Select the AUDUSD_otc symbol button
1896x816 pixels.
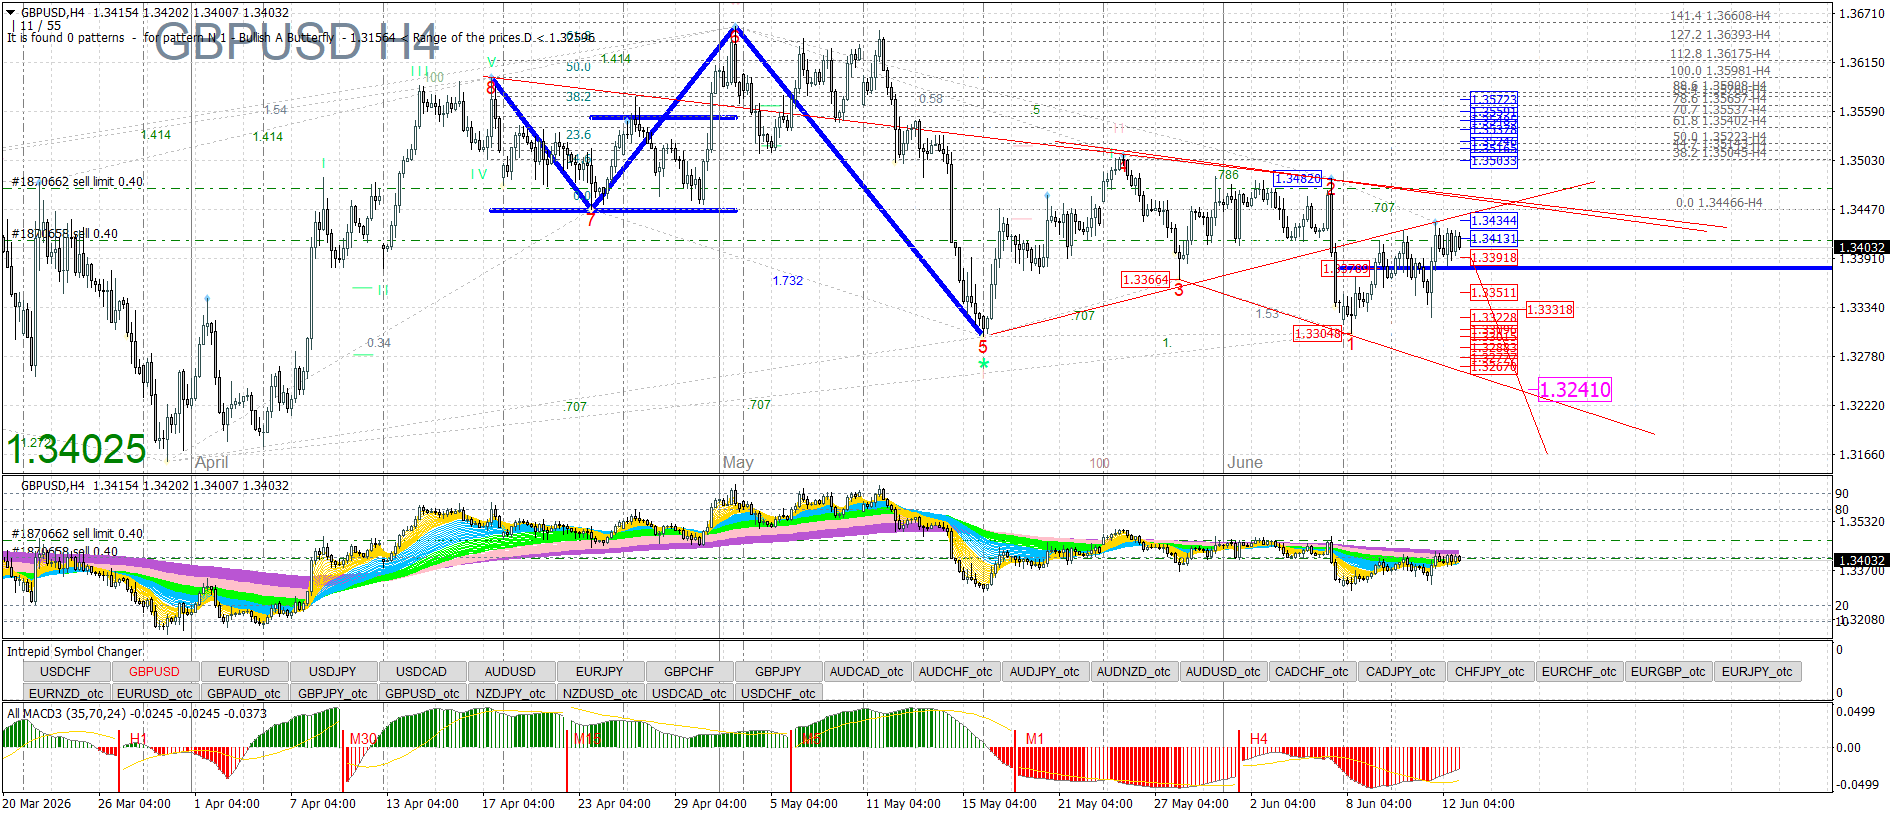coord(1223,672)
